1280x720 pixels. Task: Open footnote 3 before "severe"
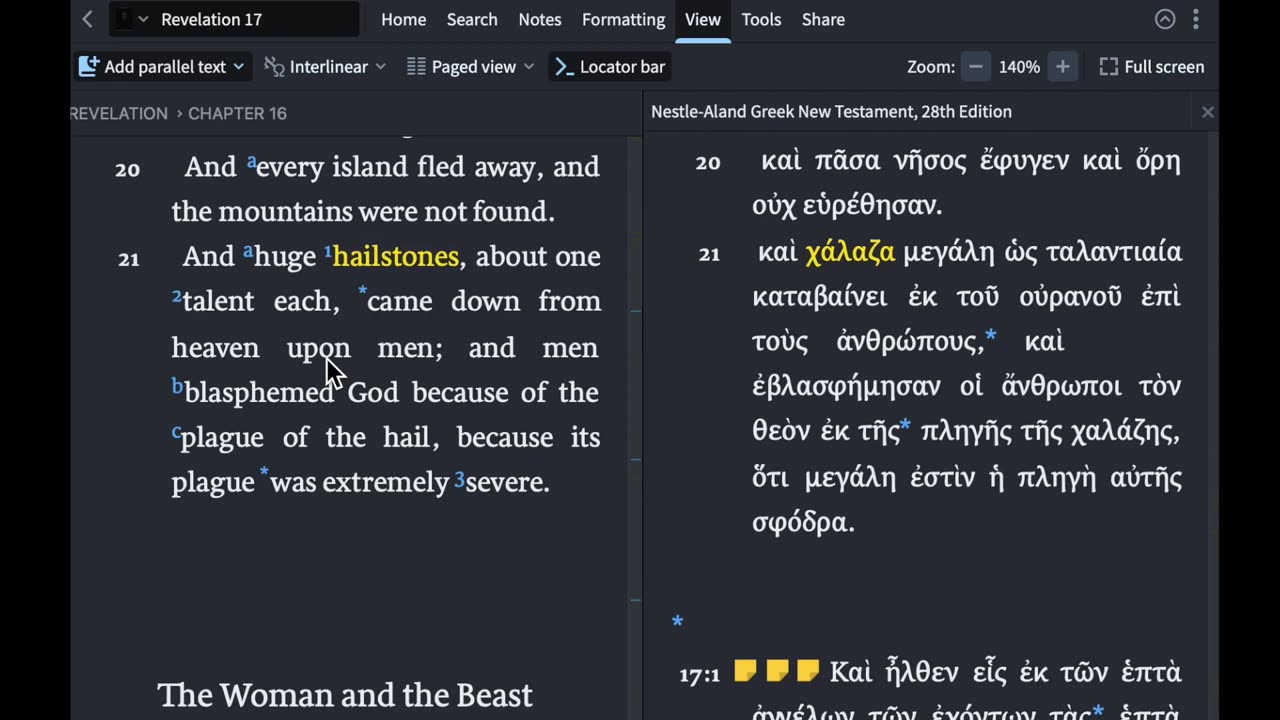tap(459, 479)
